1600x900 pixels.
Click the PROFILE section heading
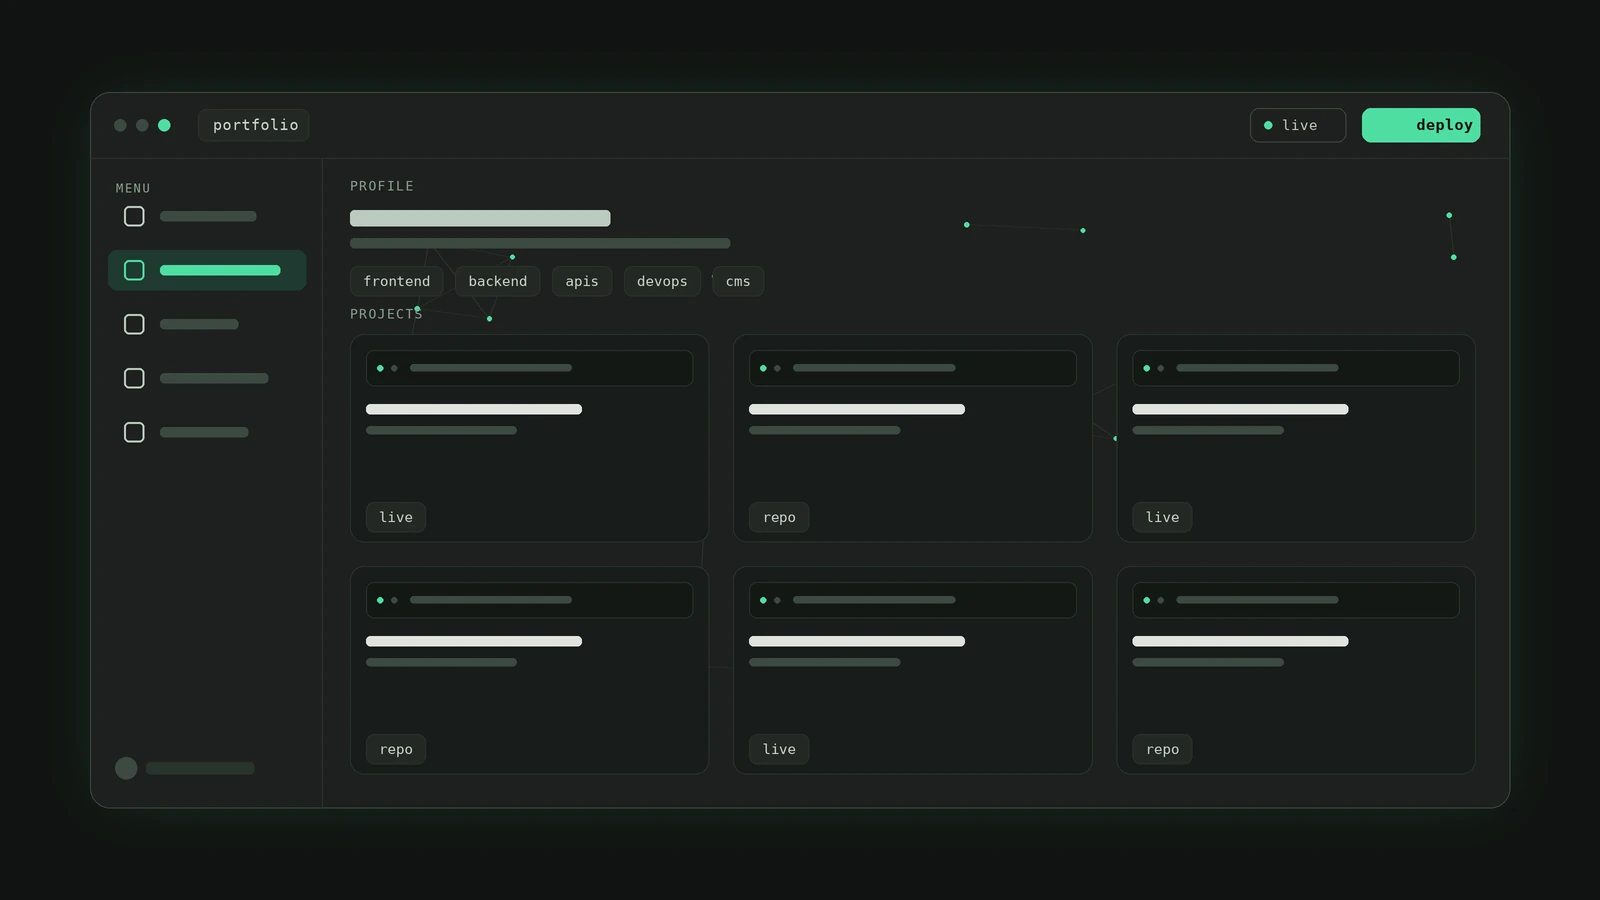click(381, 186)
